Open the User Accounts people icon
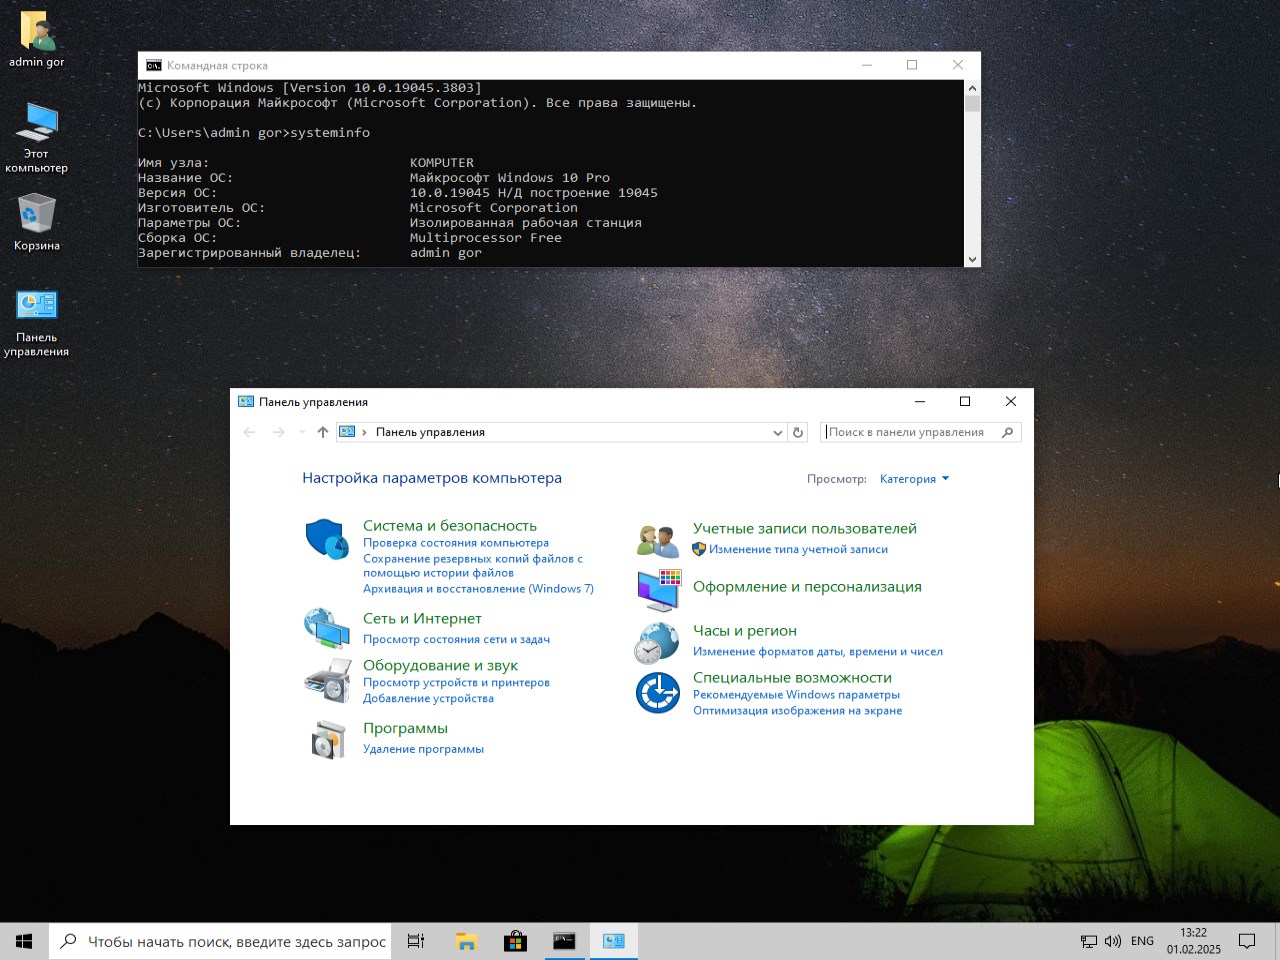This screenshot has width=1280, height=960. (x=658, y=540)
